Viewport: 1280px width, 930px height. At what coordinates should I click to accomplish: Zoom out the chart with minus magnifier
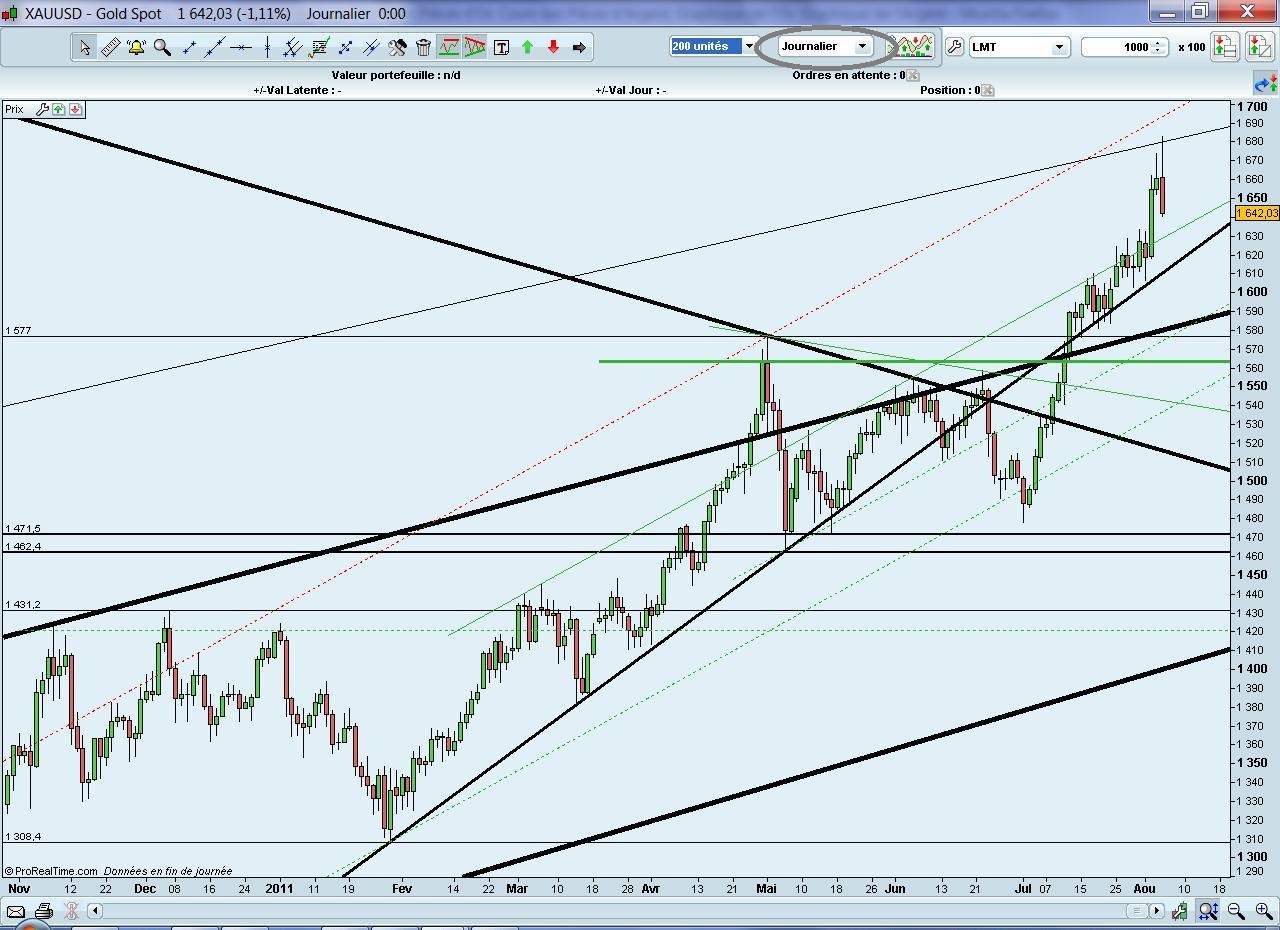point(1236,911)
